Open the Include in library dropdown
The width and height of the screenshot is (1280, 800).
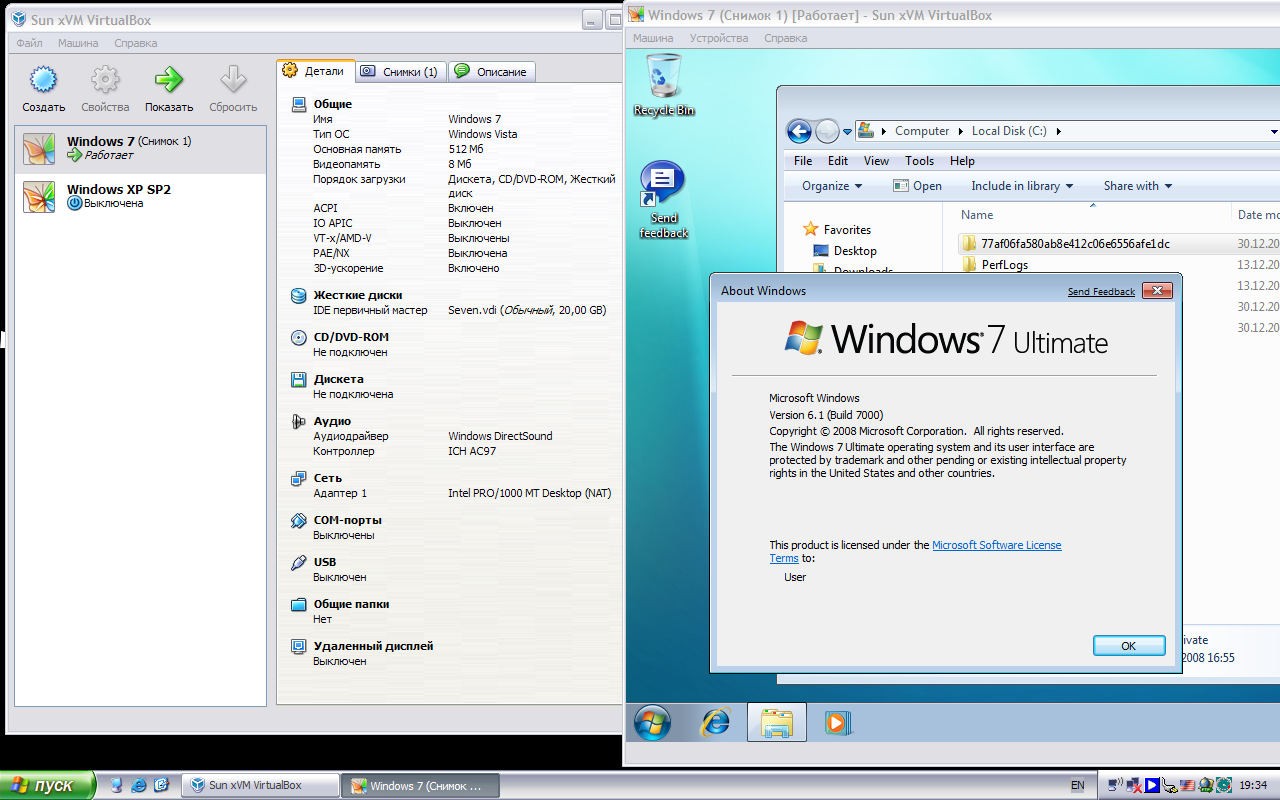tap(1022, 186)
